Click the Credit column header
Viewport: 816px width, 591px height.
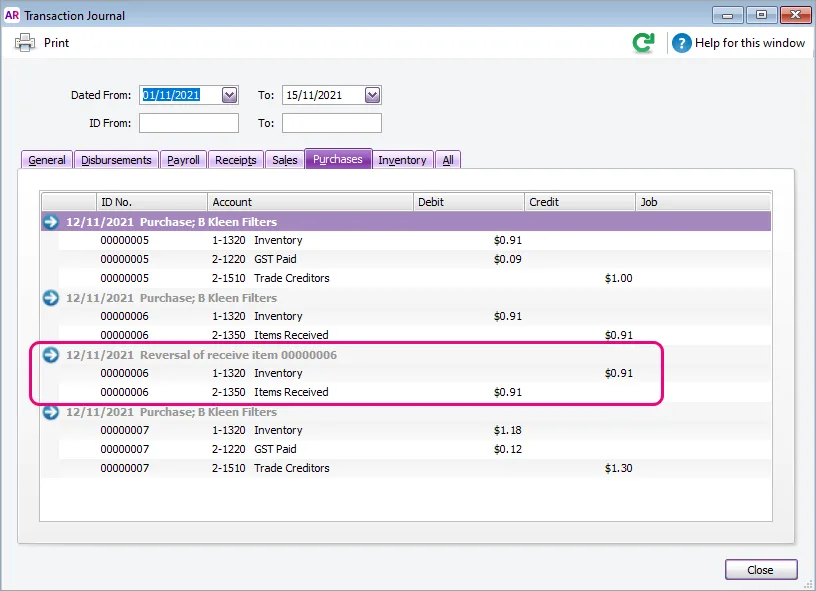pos(579,202)
